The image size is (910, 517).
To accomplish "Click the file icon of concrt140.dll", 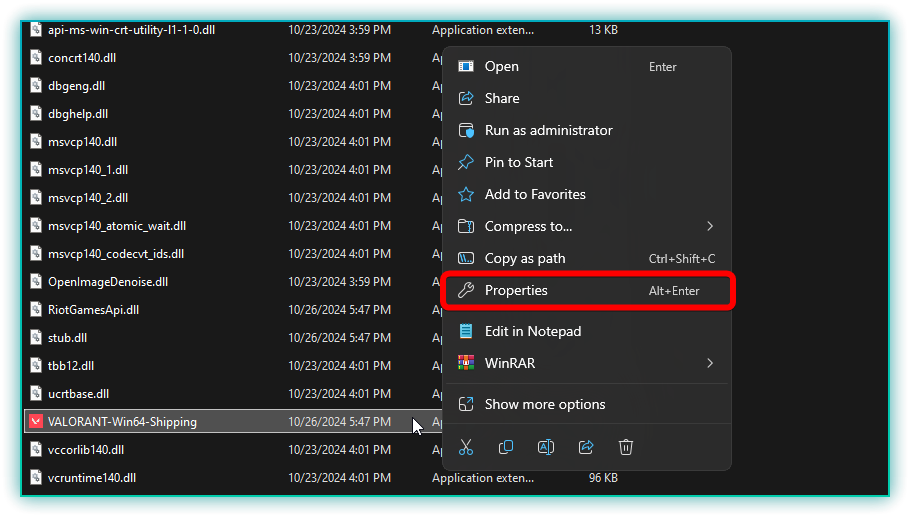I will click(36, 57).
